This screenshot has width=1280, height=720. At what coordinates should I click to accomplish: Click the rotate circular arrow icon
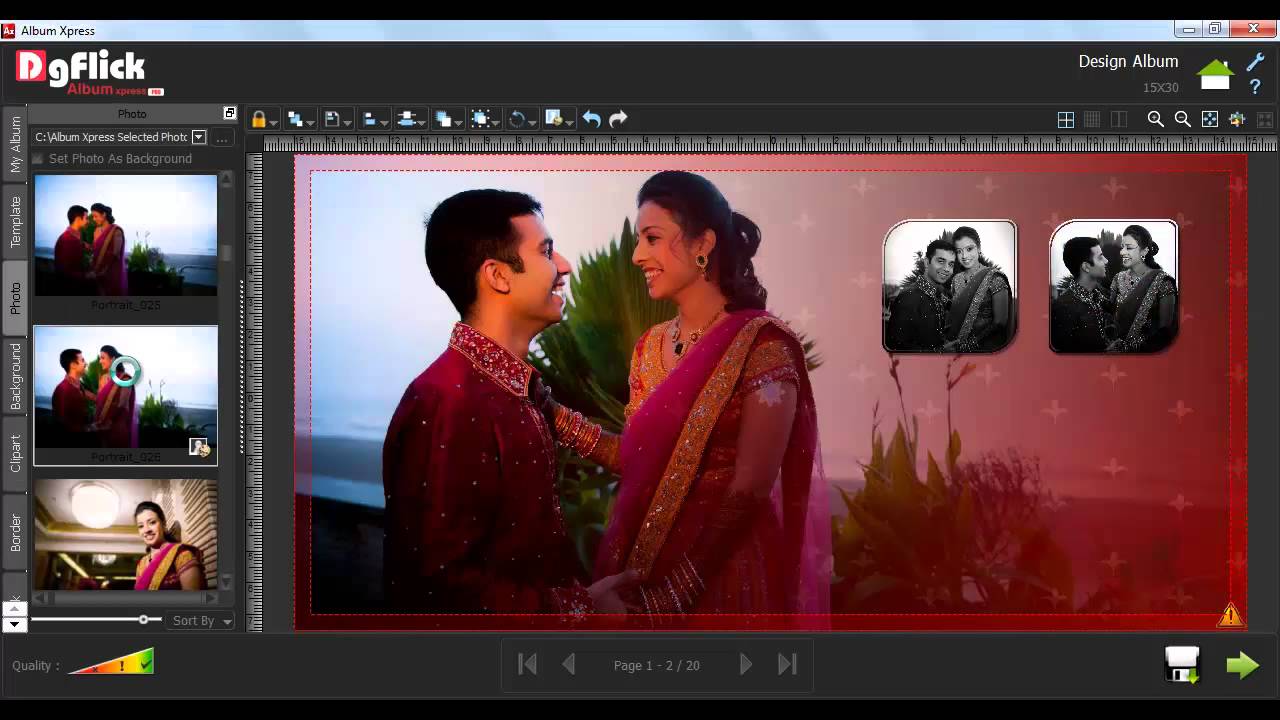pos(517,119)
